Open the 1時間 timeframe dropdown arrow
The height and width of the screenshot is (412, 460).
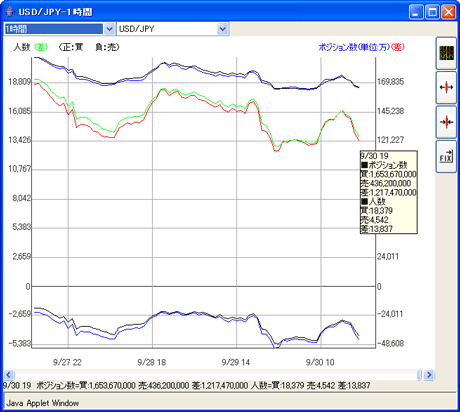point(109,29)
